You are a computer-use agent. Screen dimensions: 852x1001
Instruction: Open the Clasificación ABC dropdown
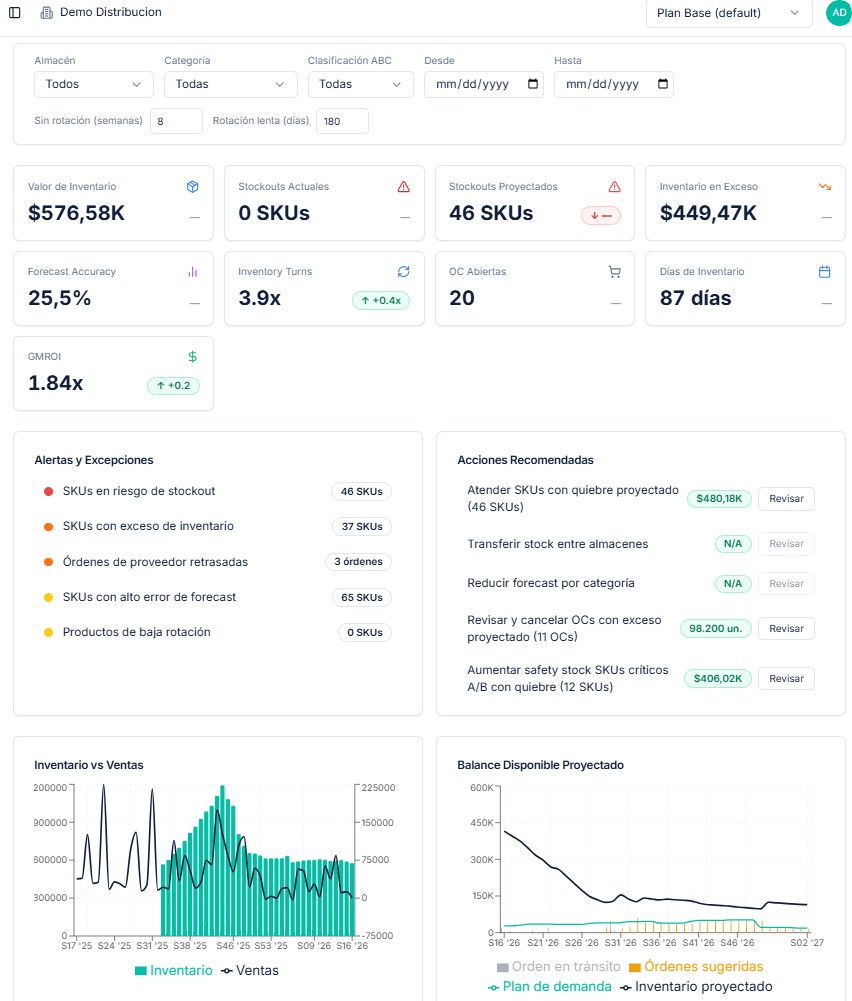[361, 84]
